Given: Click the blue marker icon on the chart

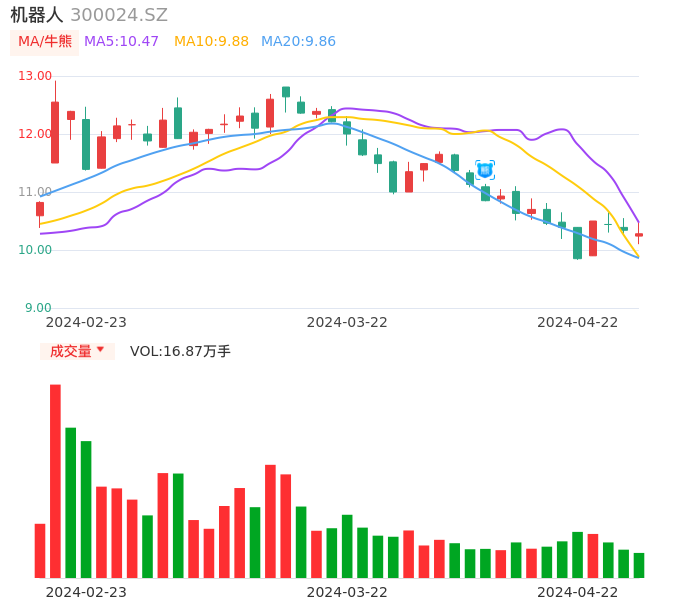Looking at the screenshot, I should (485, 170).
